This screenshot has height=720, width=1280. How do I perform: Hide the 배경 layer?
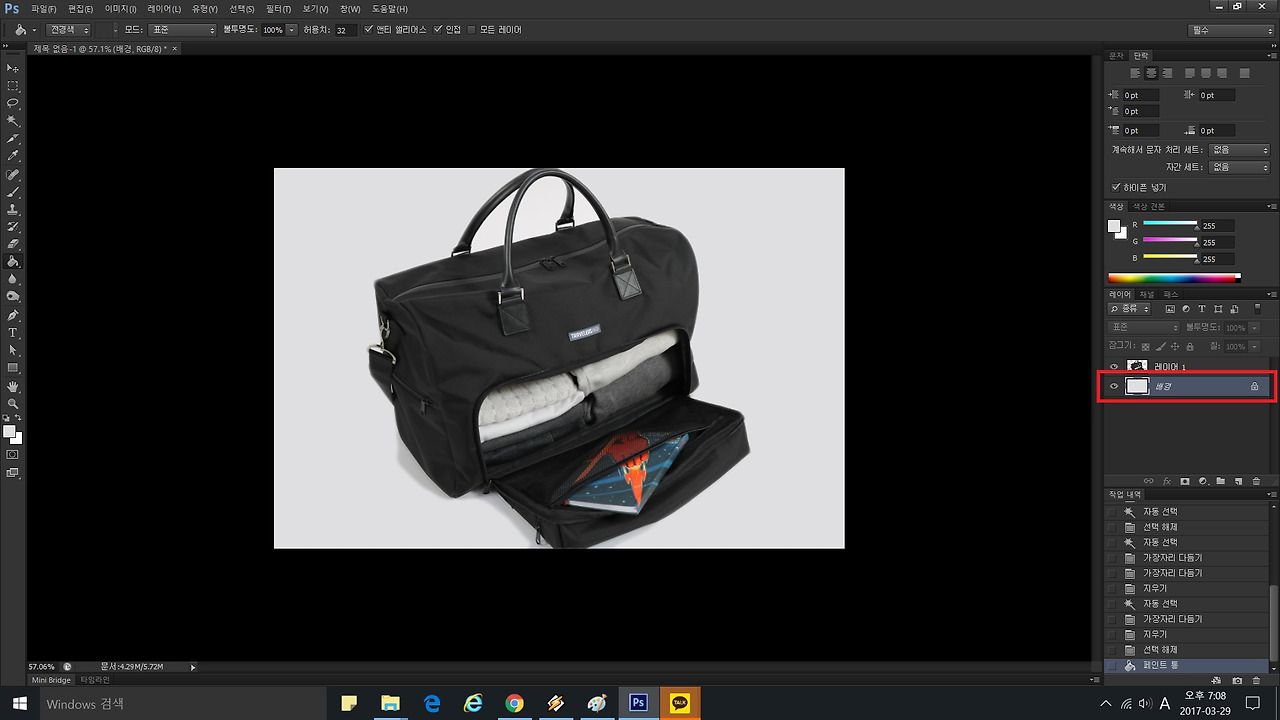(x=1114, y=386)
